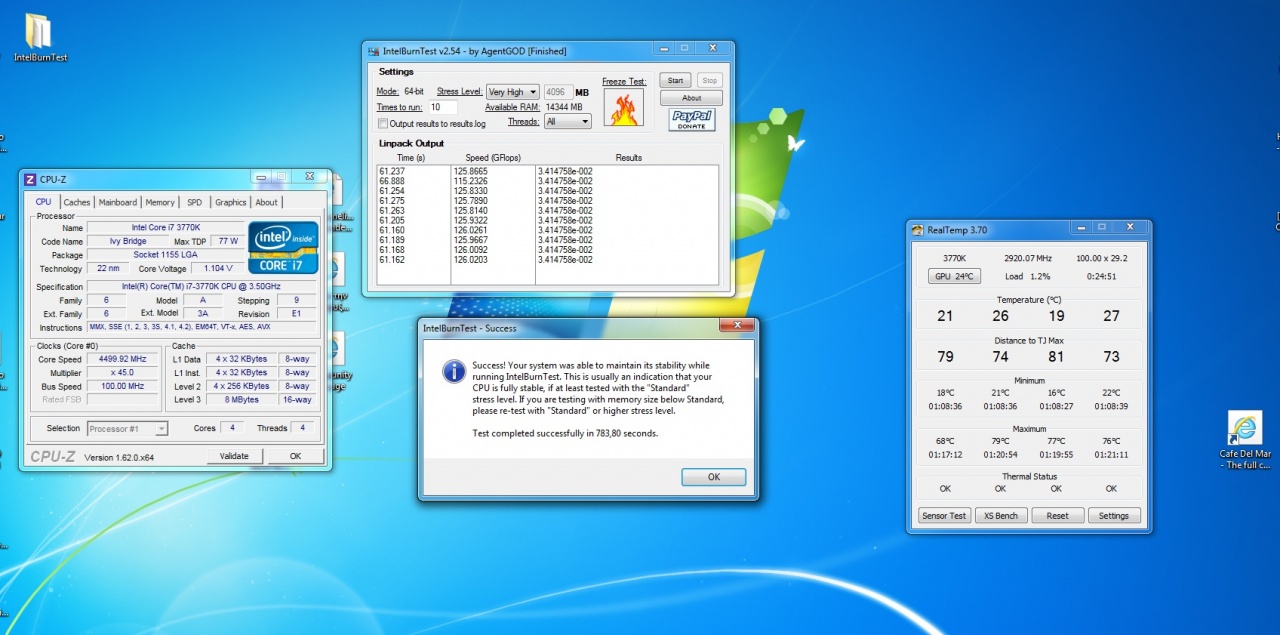Screen dimensions: 1280x635
Task: Launch XS Bench in RealTemp
Action: pos(1001,516)
